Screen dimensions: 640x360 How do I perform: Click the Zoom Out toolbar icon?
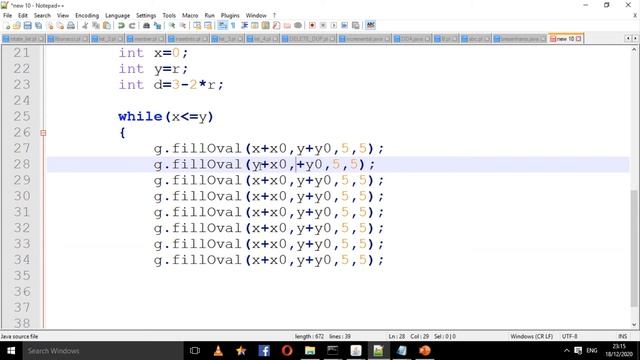tap(182, 25)
